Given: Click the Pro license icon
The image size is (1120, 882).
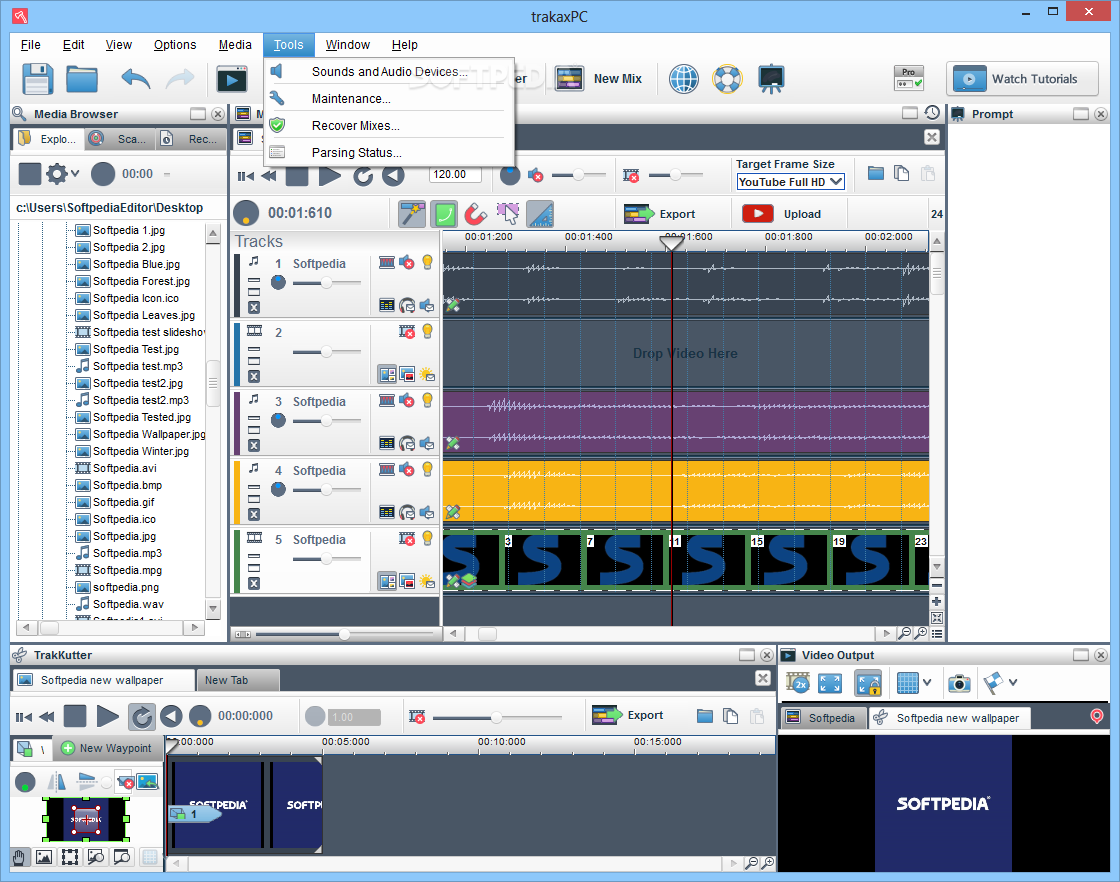Looking at the screenshot, I should (909, 79).
